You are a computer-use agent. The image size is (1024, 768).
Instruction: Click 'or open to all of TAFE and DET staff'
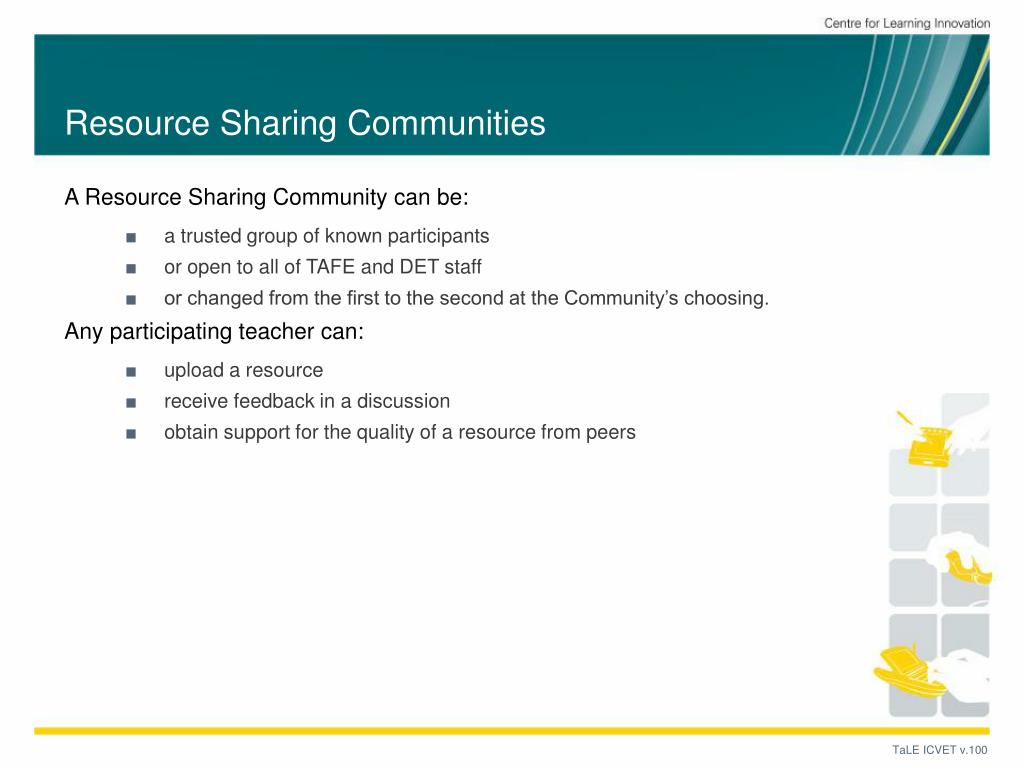click(x=323, y=266)
